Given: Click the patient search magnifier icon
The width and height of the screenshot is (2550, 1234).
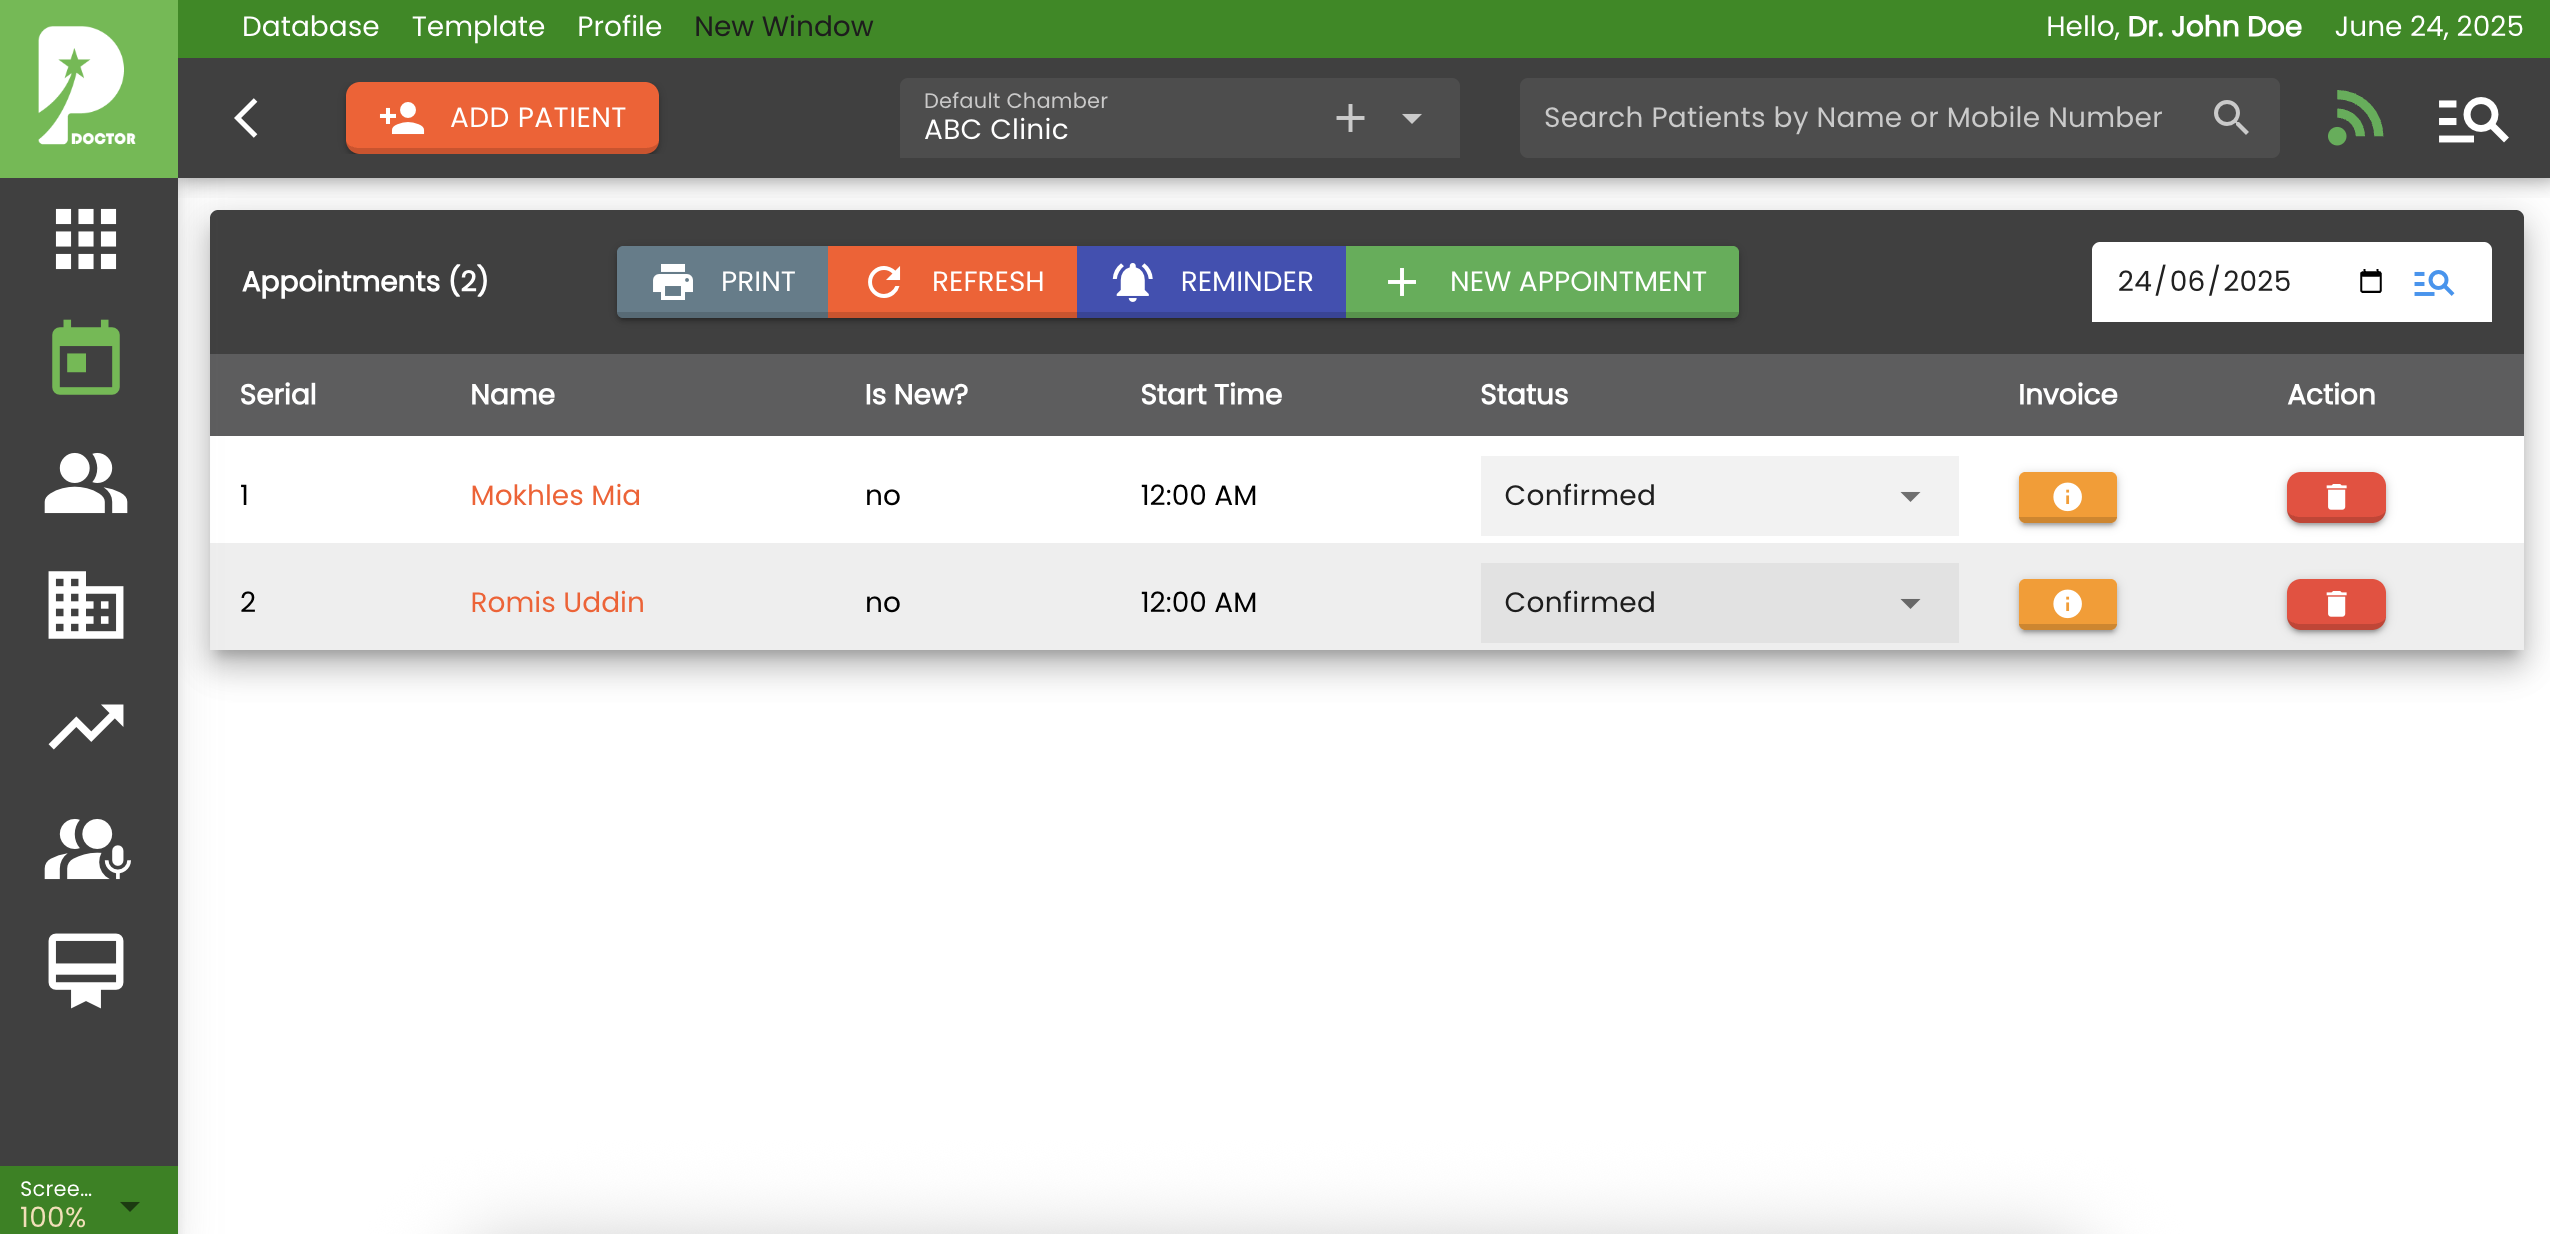Looking at the screenshot, I should 2231,118.
